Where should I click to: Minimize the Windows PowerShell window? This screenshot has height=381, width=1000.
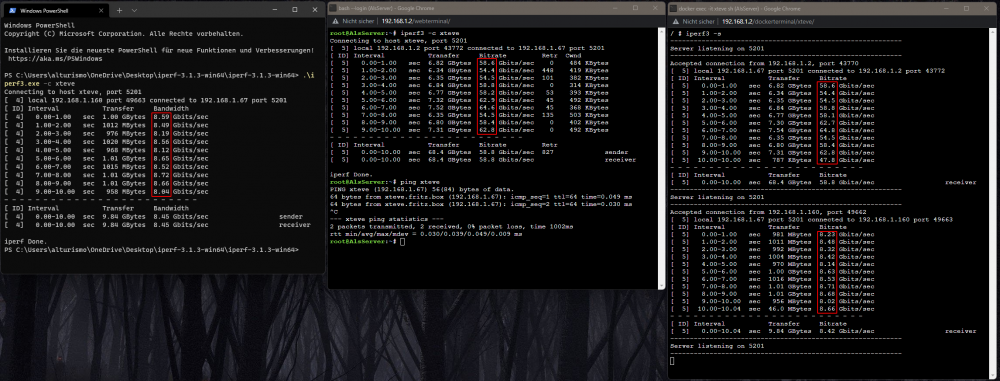click(x=275, y=10)
